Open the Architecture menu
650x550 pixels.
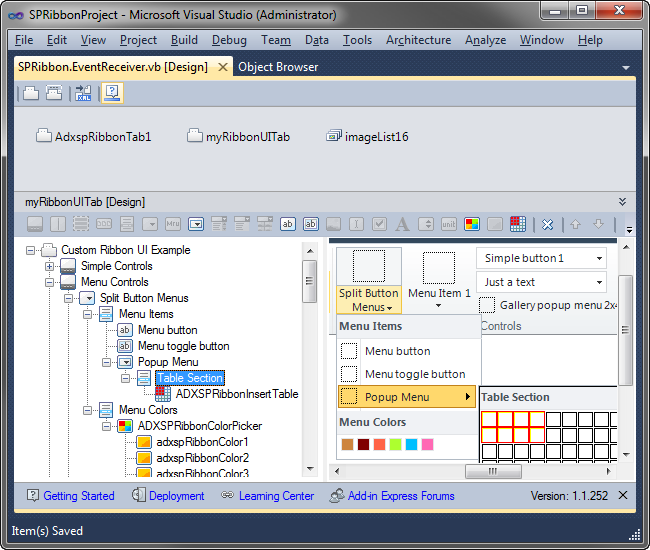[x=419, y=40]
